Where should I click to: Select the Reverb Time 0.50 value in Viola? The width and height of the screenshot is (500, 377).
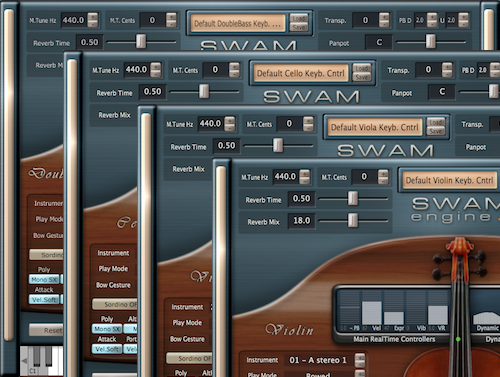click(226, 146)
